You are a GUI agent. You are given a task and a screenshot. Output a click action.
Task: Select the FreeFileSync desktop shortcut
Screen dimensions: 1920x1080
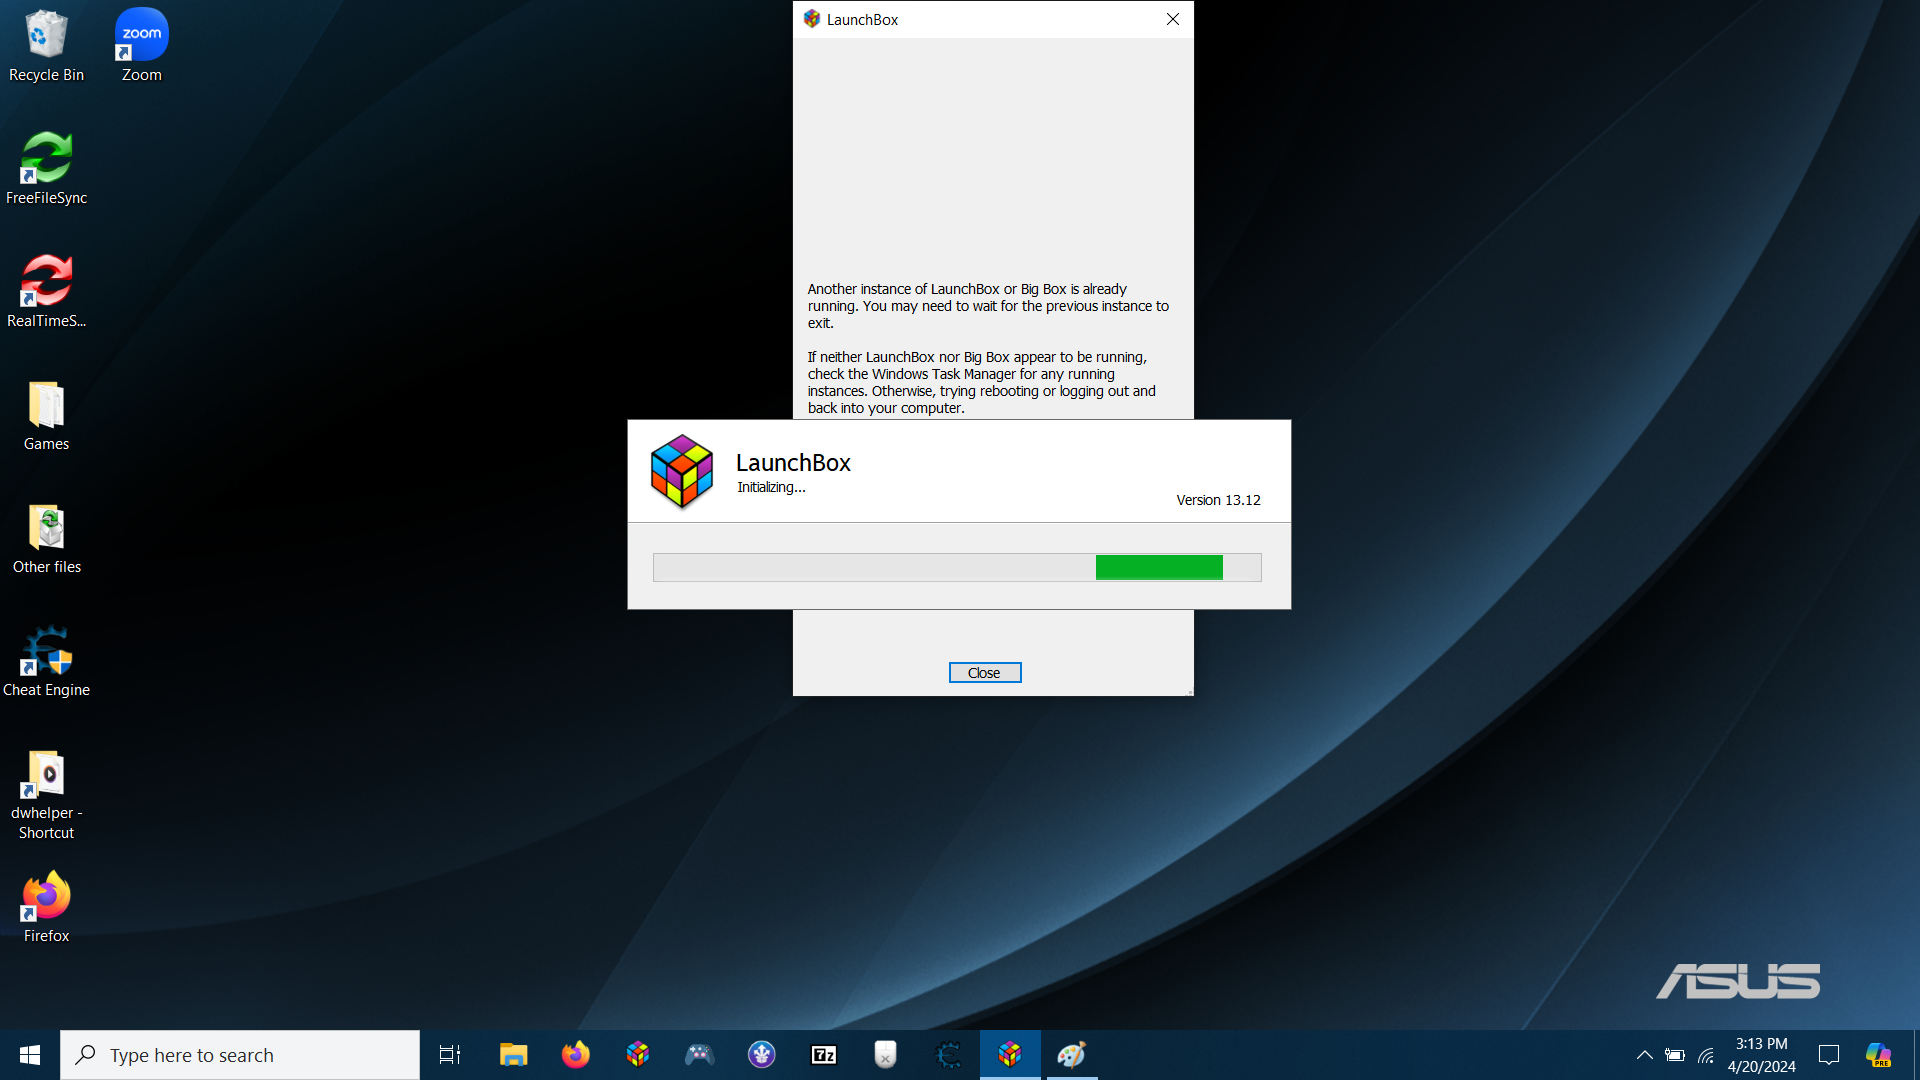[x=46, y=169]
